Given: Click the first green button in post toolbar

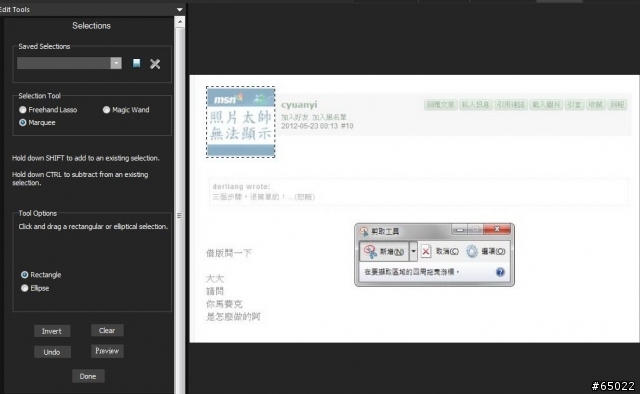Looking at the screenshot, I should [440, 105].
